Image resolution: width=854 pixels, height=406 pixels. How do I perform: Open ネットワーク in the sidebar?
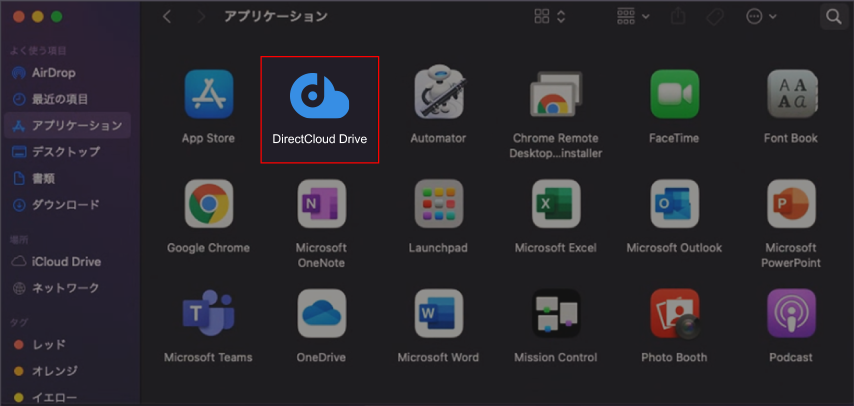(68, 288)
